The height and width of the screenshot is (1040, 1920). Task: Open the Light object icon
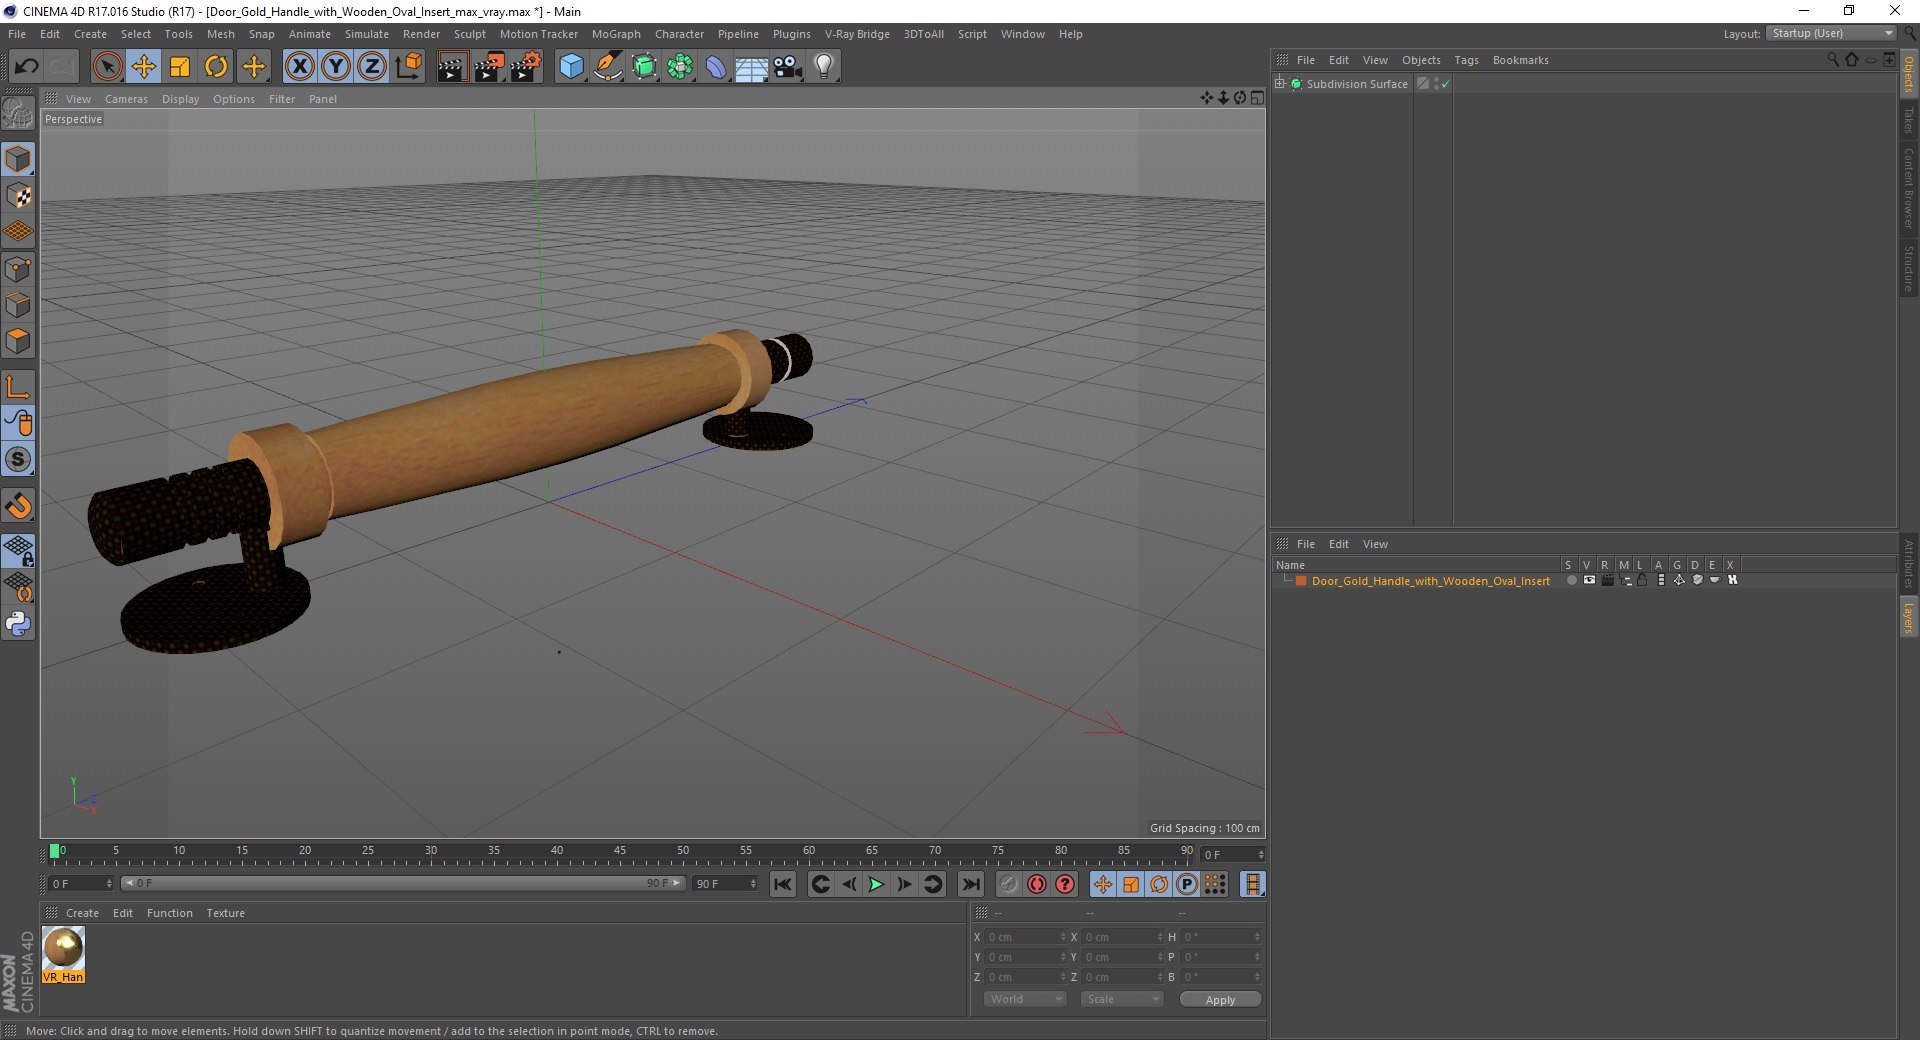tap(823, 67)
